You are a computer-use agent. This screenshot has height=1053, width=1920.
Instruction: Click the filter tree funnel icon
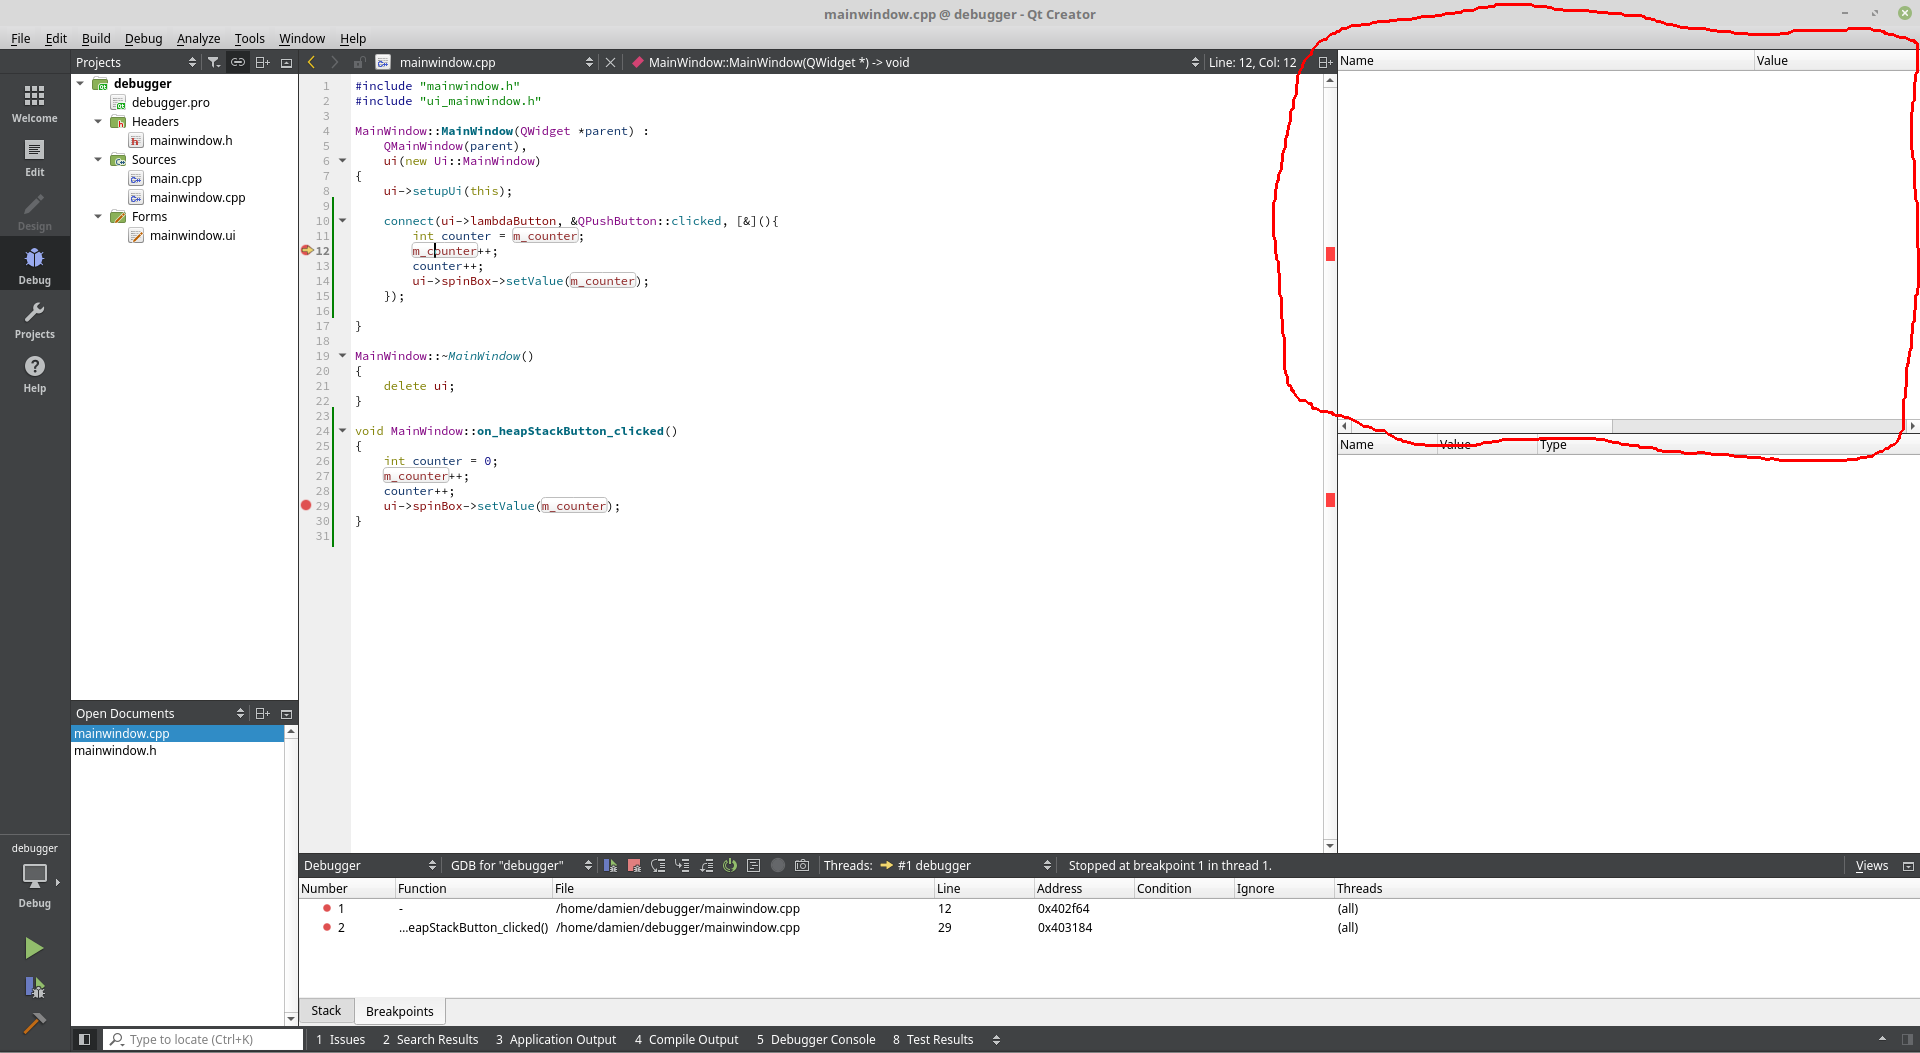click(x=213, y=62)
